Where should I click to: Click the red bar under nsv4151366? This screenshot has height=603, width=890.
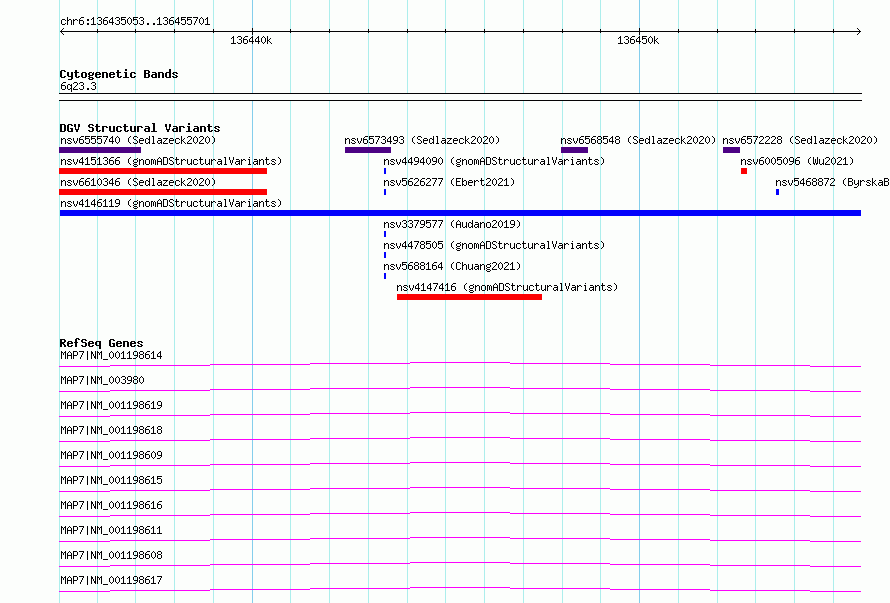[163, 171]
